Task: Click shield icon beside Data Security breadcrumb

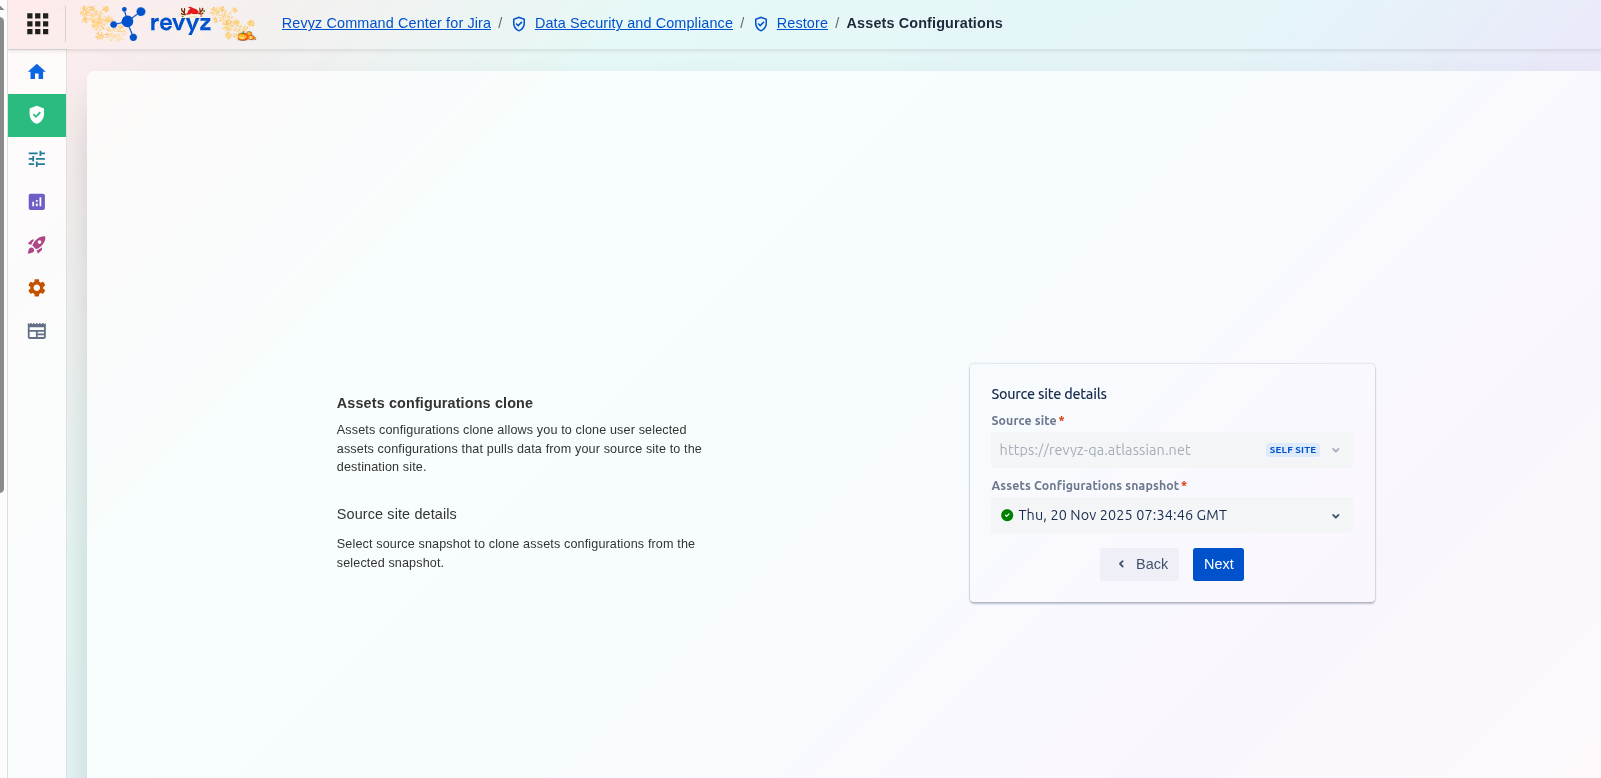Action: pyautogui.click(x=519, y=24)
